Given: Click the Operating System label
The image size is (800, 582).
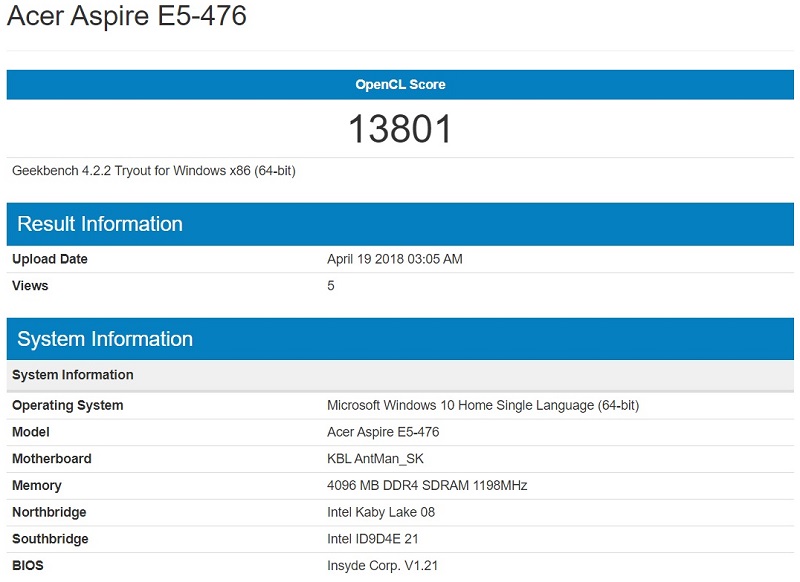Looking at the screenshot, I should click(68, 406).
